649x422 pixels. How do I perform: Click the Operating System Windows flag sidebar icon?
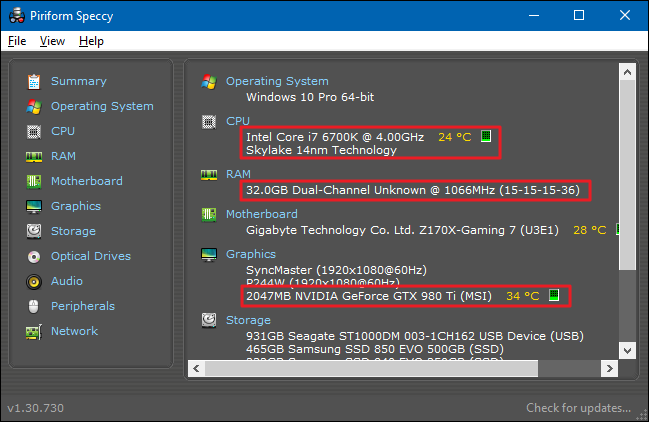34,107
